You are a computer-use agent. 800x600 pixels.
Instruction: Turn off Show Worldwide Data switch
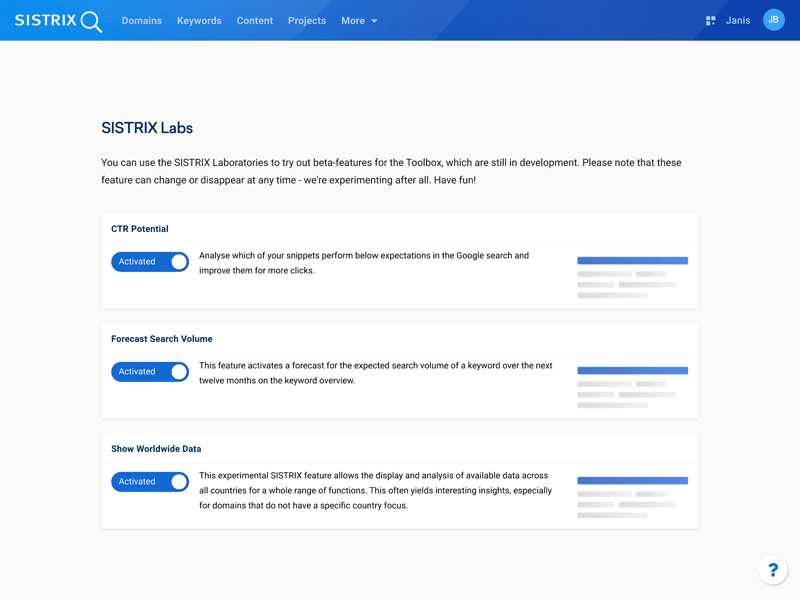point(150,482)
